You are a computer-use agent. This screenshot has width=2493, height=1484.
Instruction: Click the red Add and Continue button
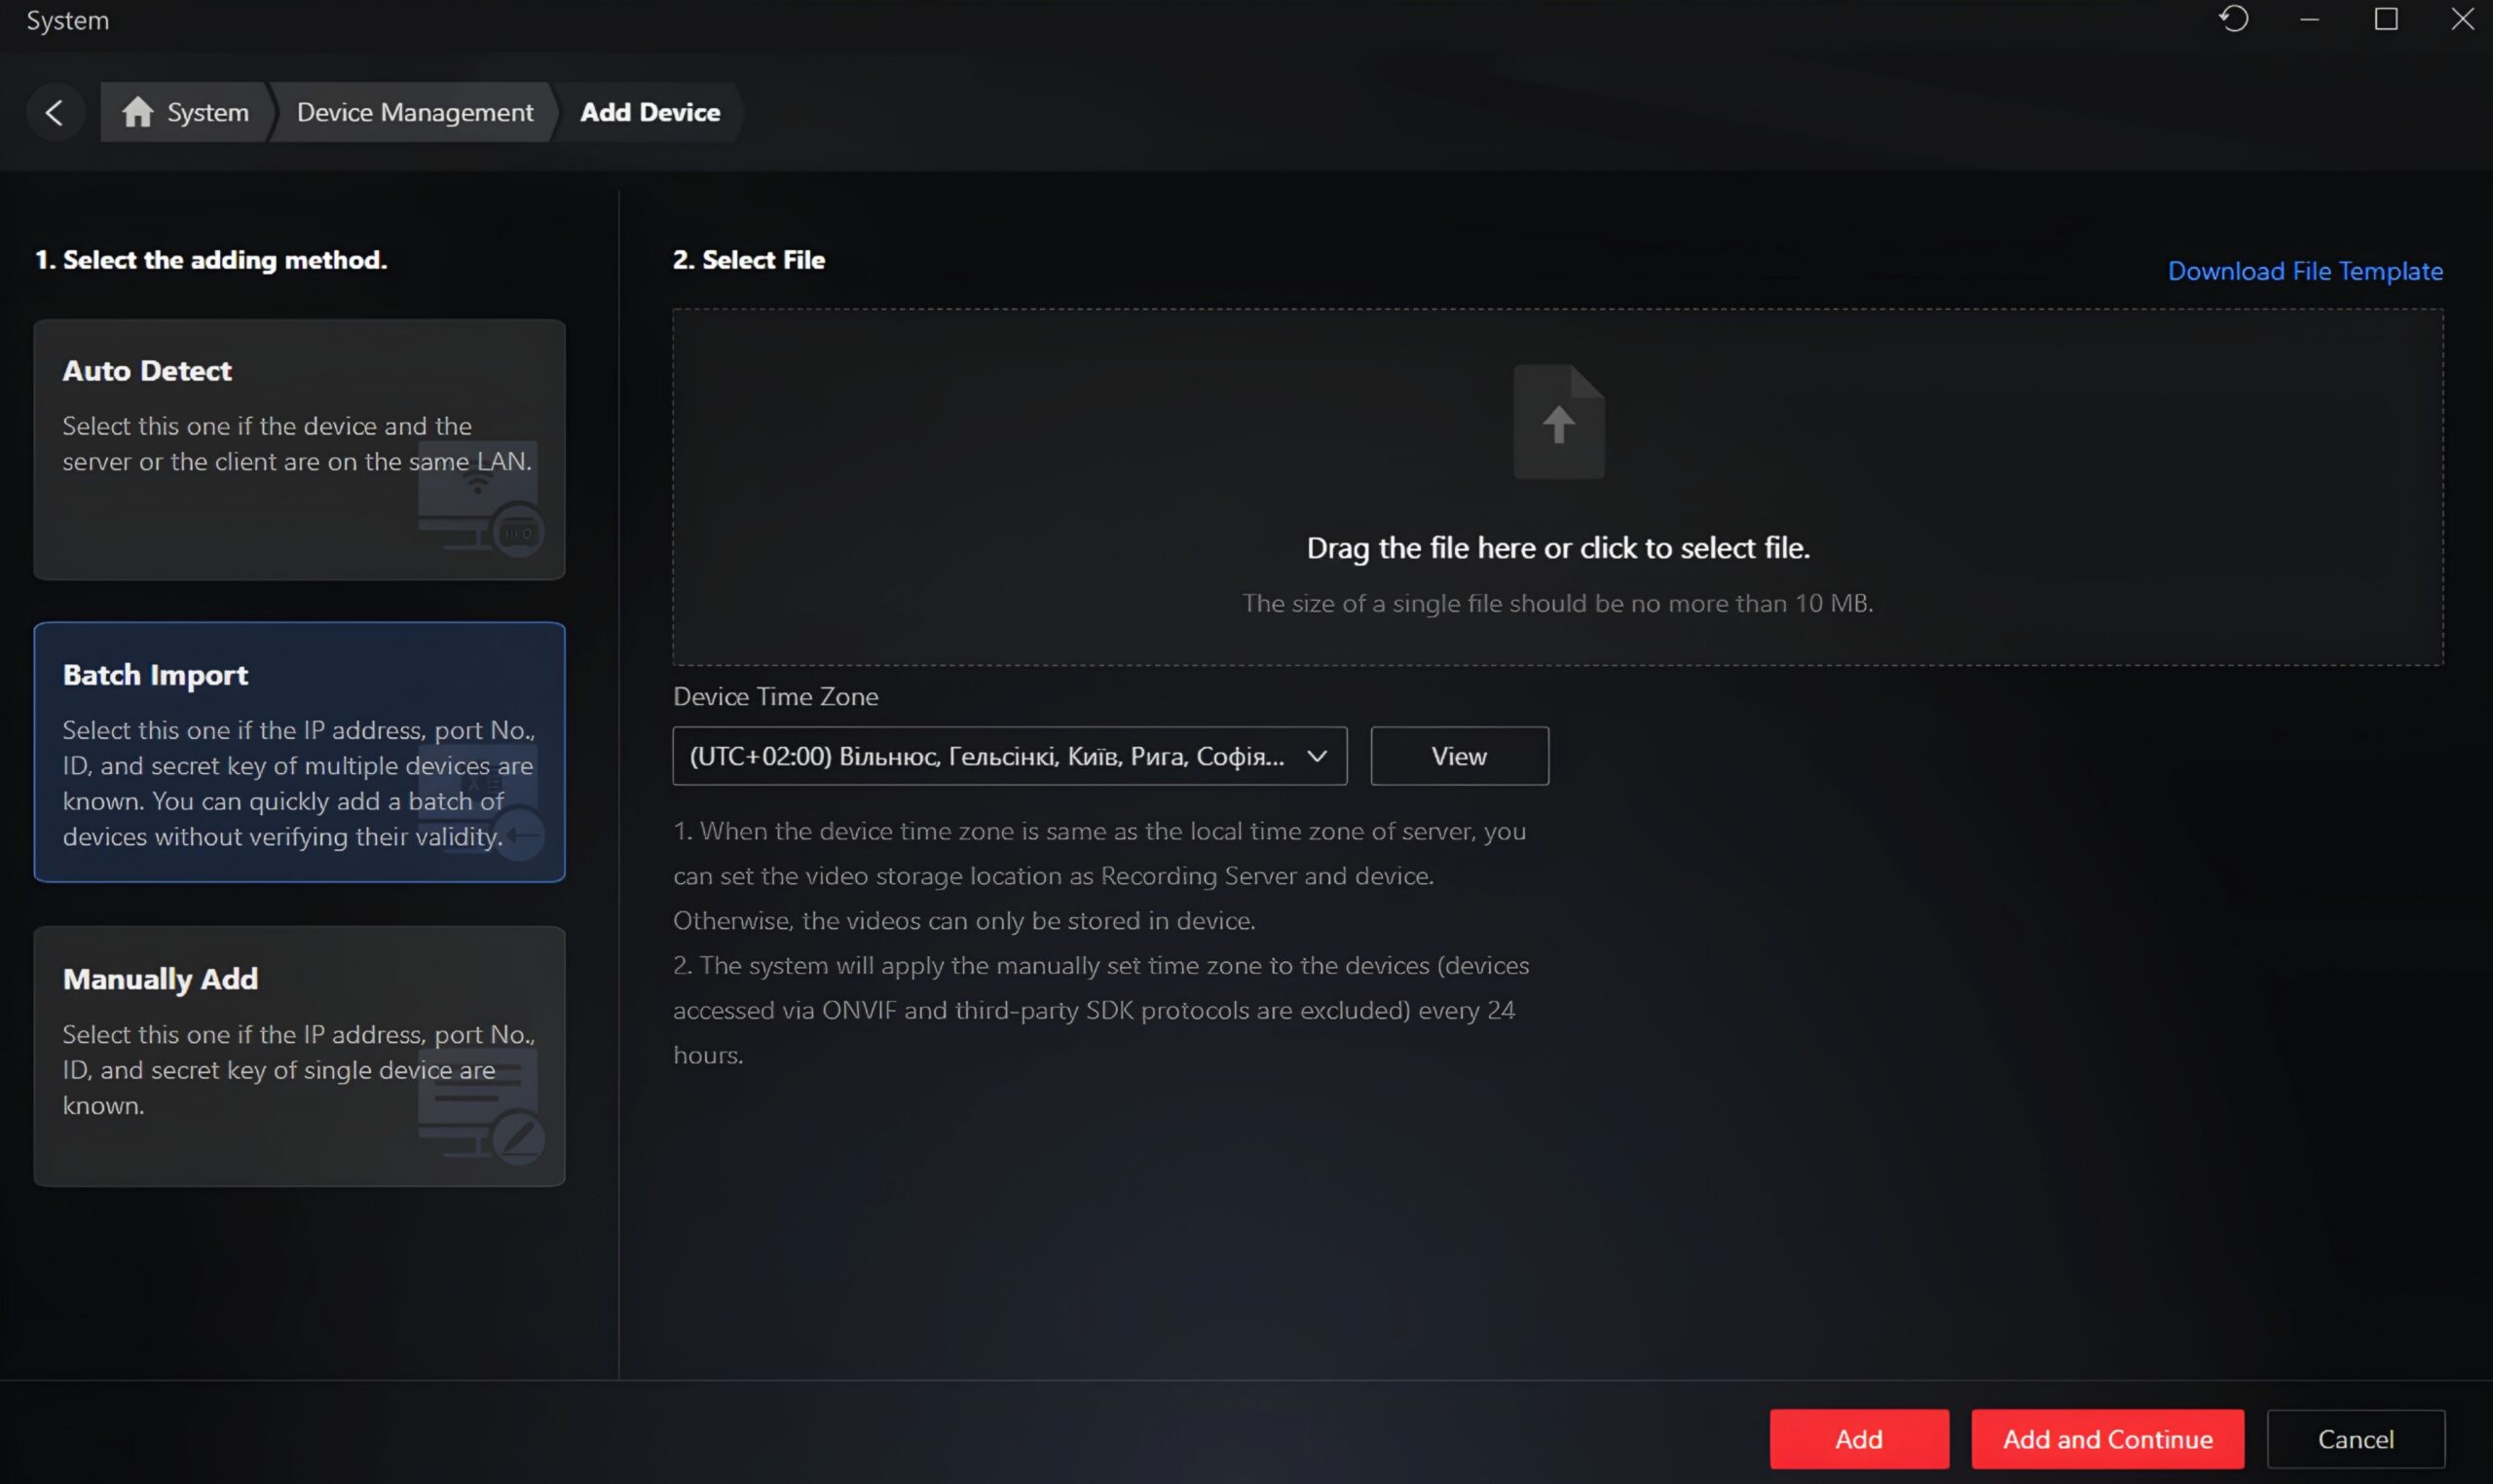coord(2107,1439)
